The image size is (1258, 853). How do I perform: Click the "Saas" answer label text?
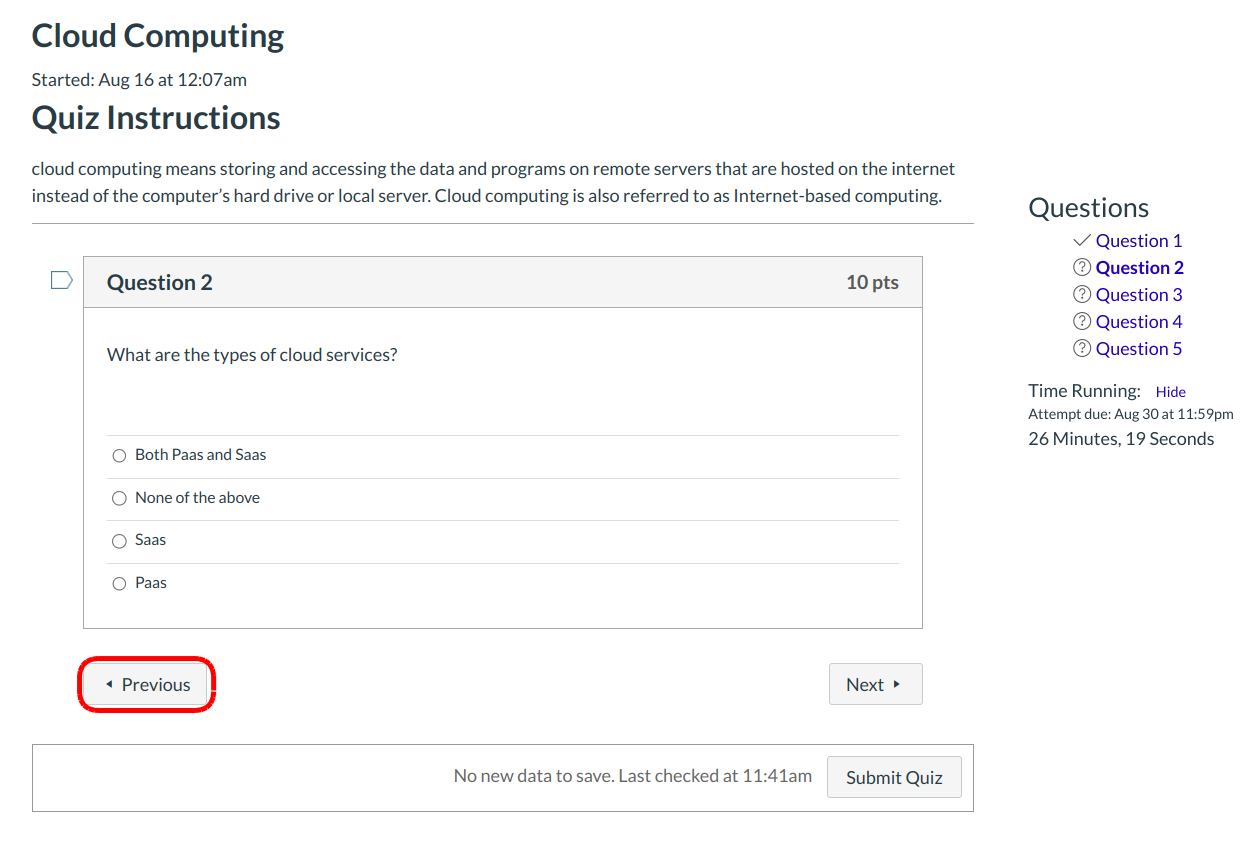[151, 540]
